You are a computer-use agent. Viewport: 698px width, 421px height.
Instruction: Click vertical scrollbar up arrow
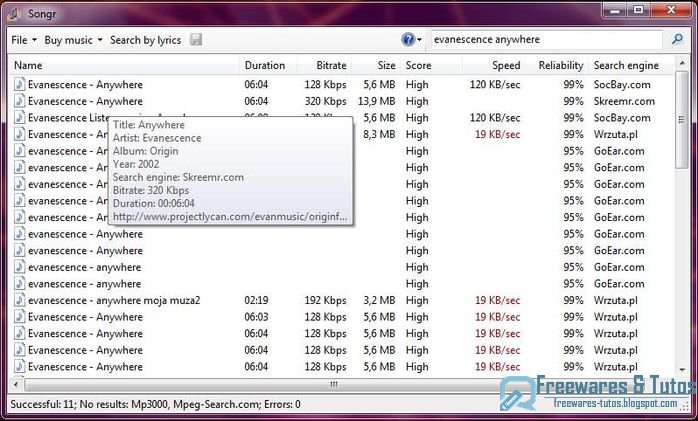pyautogui.click(x=682, y=63)
